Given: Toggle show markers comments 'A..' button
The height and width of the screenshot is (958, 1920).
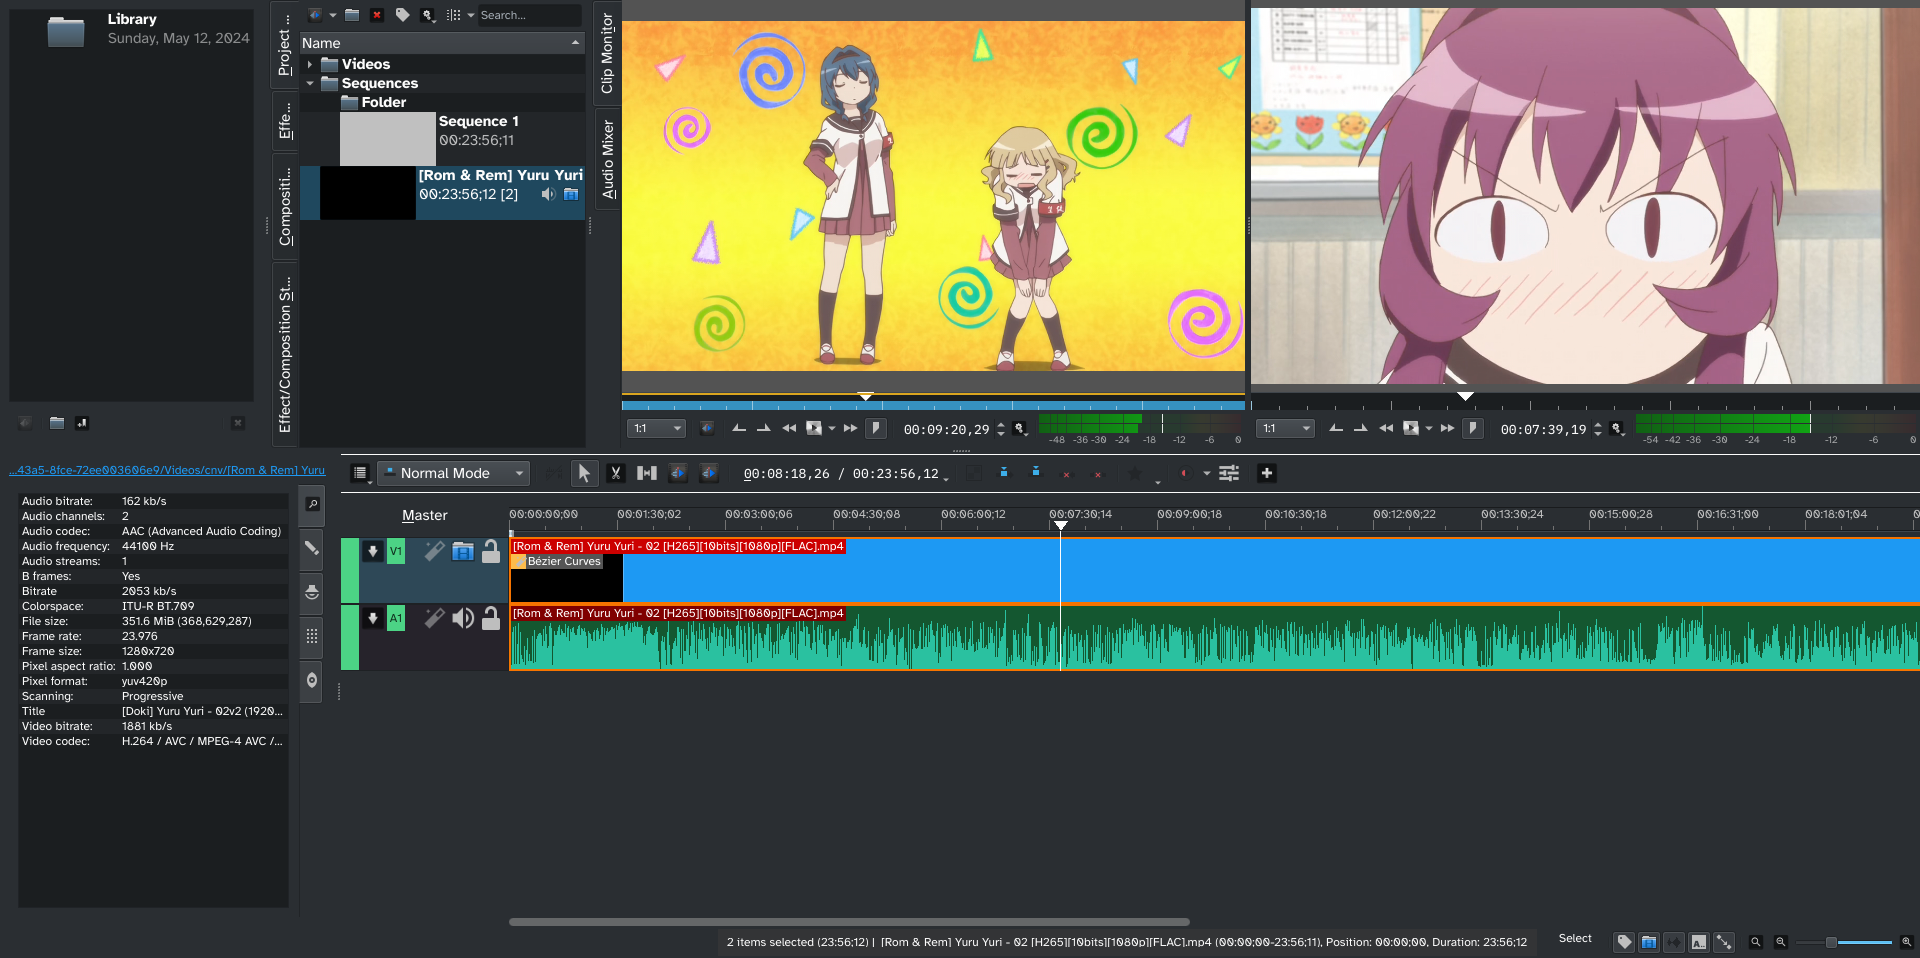Looking at the screenshot, I should pyautogui.click(x=1699, y=942).
